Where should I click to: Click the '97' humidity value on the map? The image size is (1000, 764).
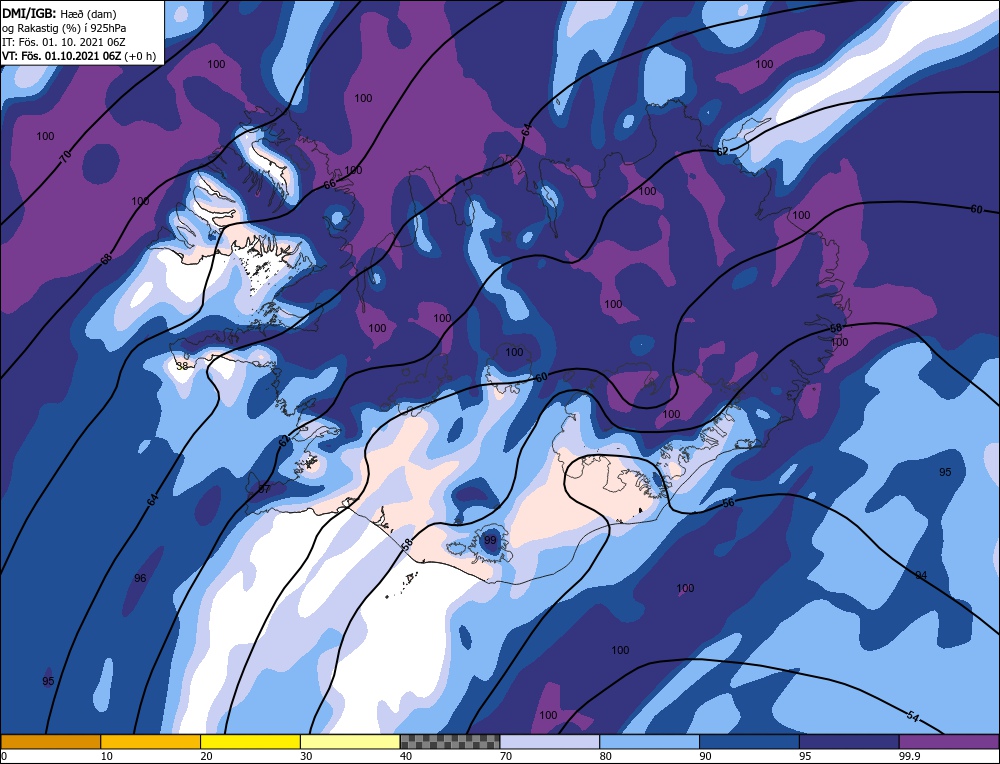264,490
